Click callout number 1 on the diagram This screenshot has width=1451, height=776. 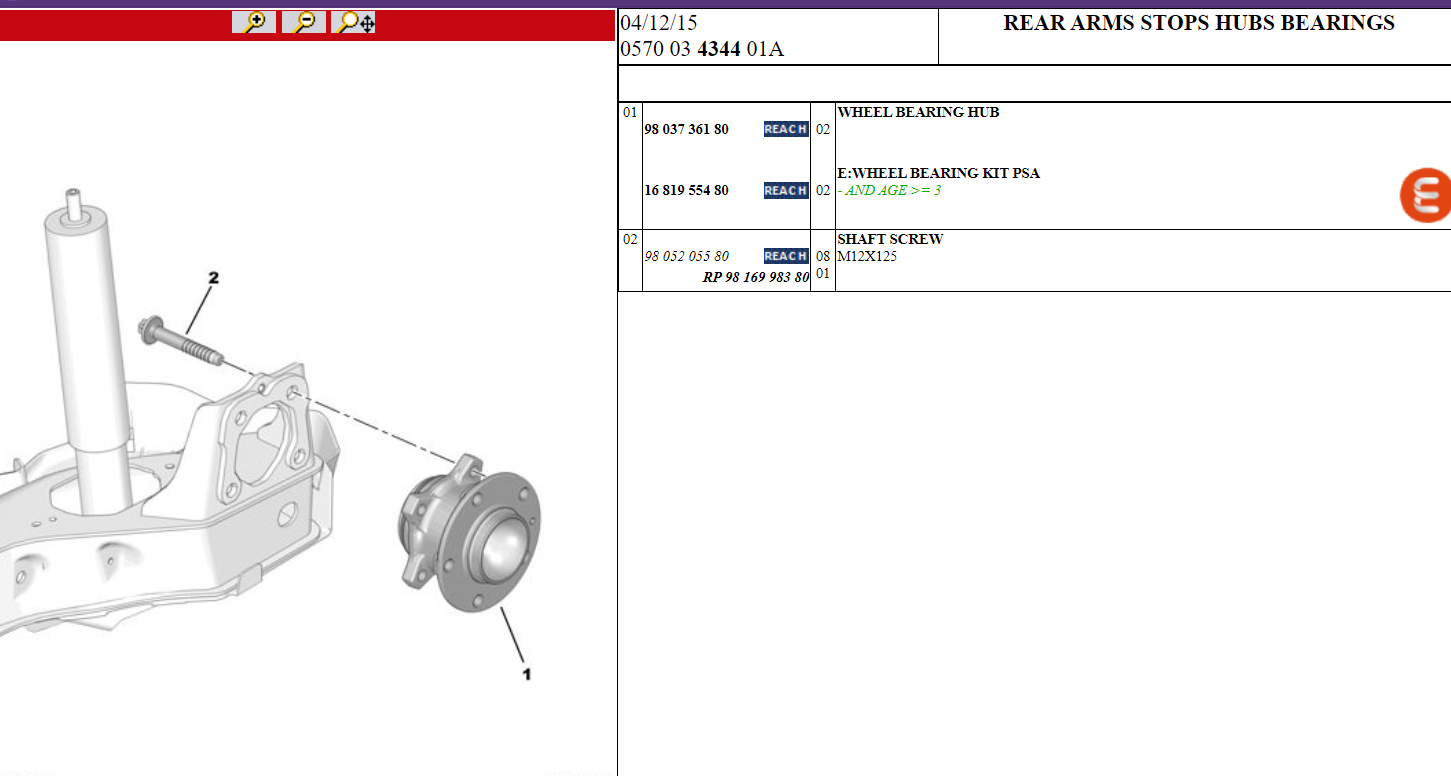click(526, 674)
